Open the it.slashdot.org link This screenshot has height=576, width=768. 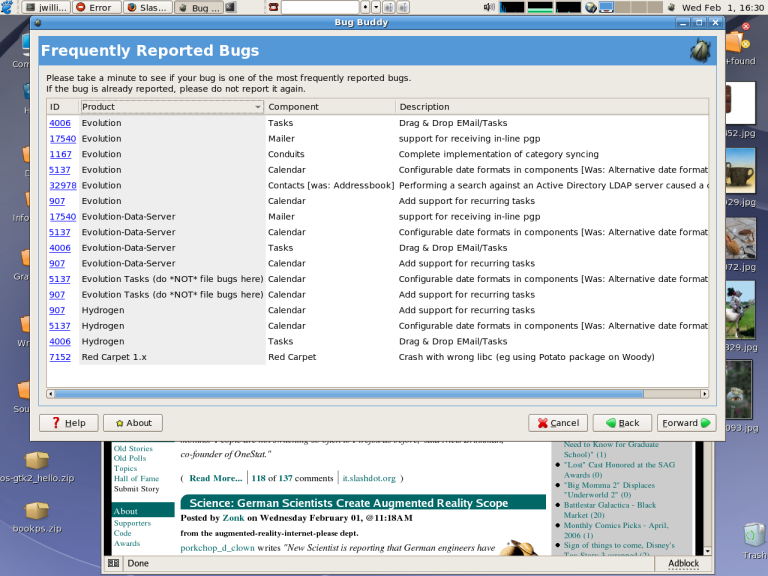click(369, 479)
